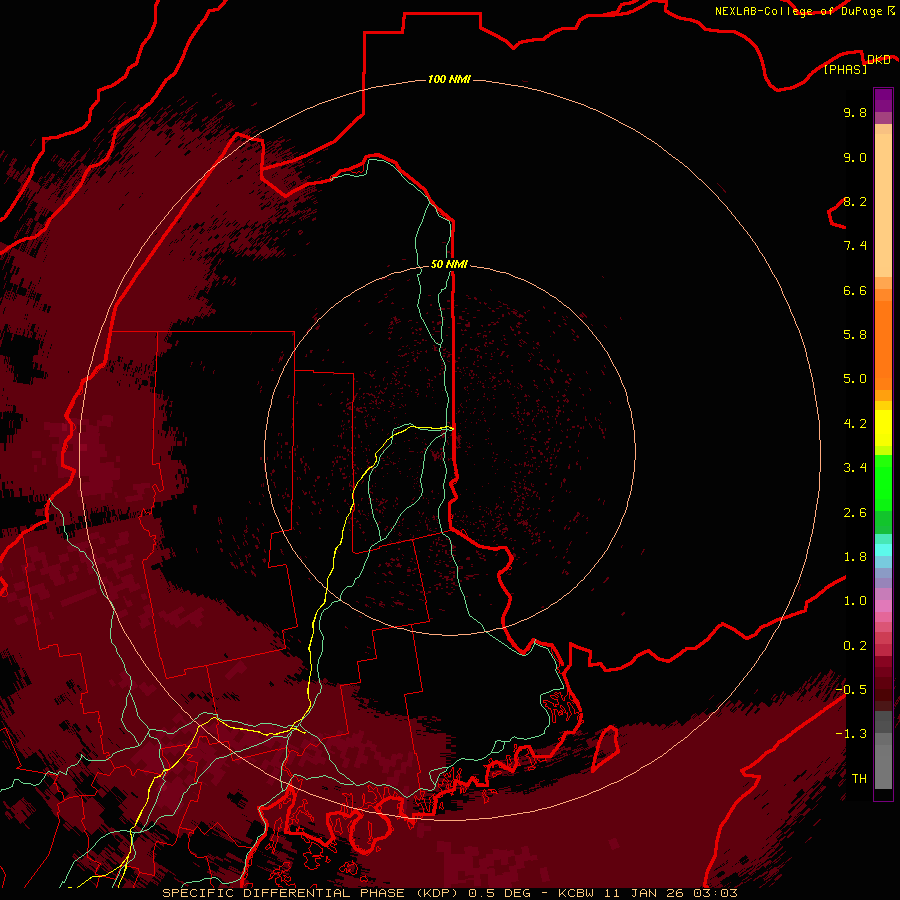Click the 50 NMI range ring label
The image size is (900, 900).
[449, 264]
